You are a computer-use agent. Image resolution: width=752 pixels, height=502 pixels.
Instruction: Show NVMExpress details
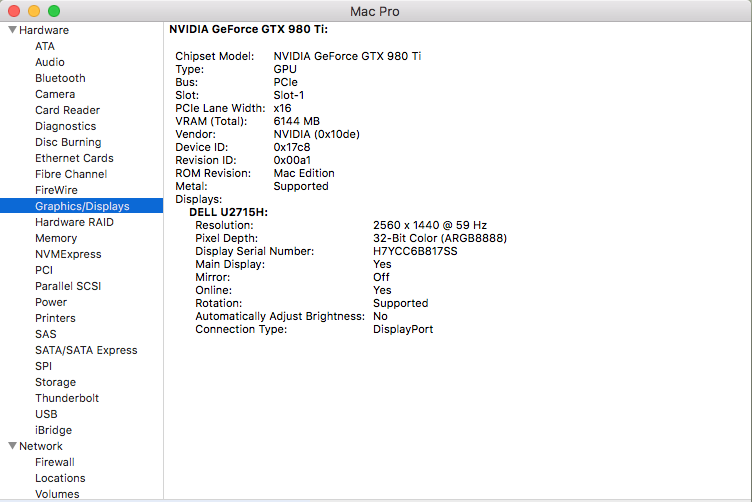(68, 254)
